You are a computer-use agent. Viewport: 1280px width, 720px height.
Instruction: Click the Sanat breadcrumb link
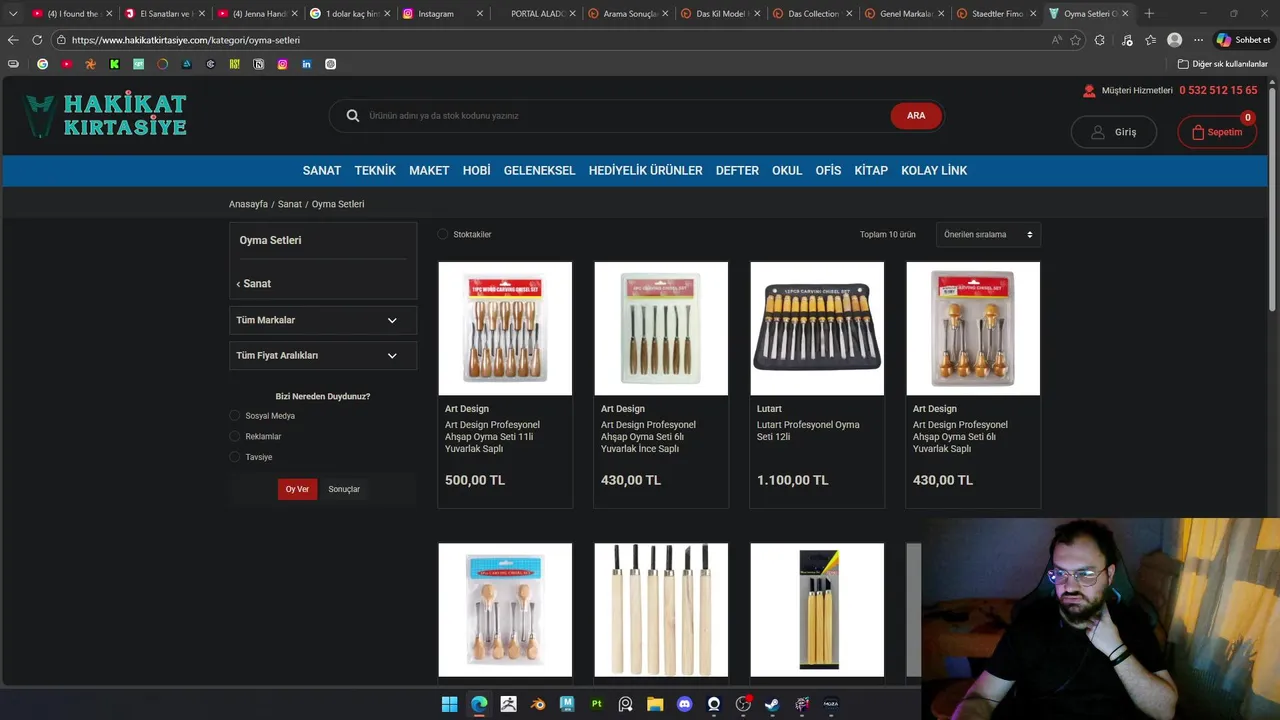coord(290,204)
